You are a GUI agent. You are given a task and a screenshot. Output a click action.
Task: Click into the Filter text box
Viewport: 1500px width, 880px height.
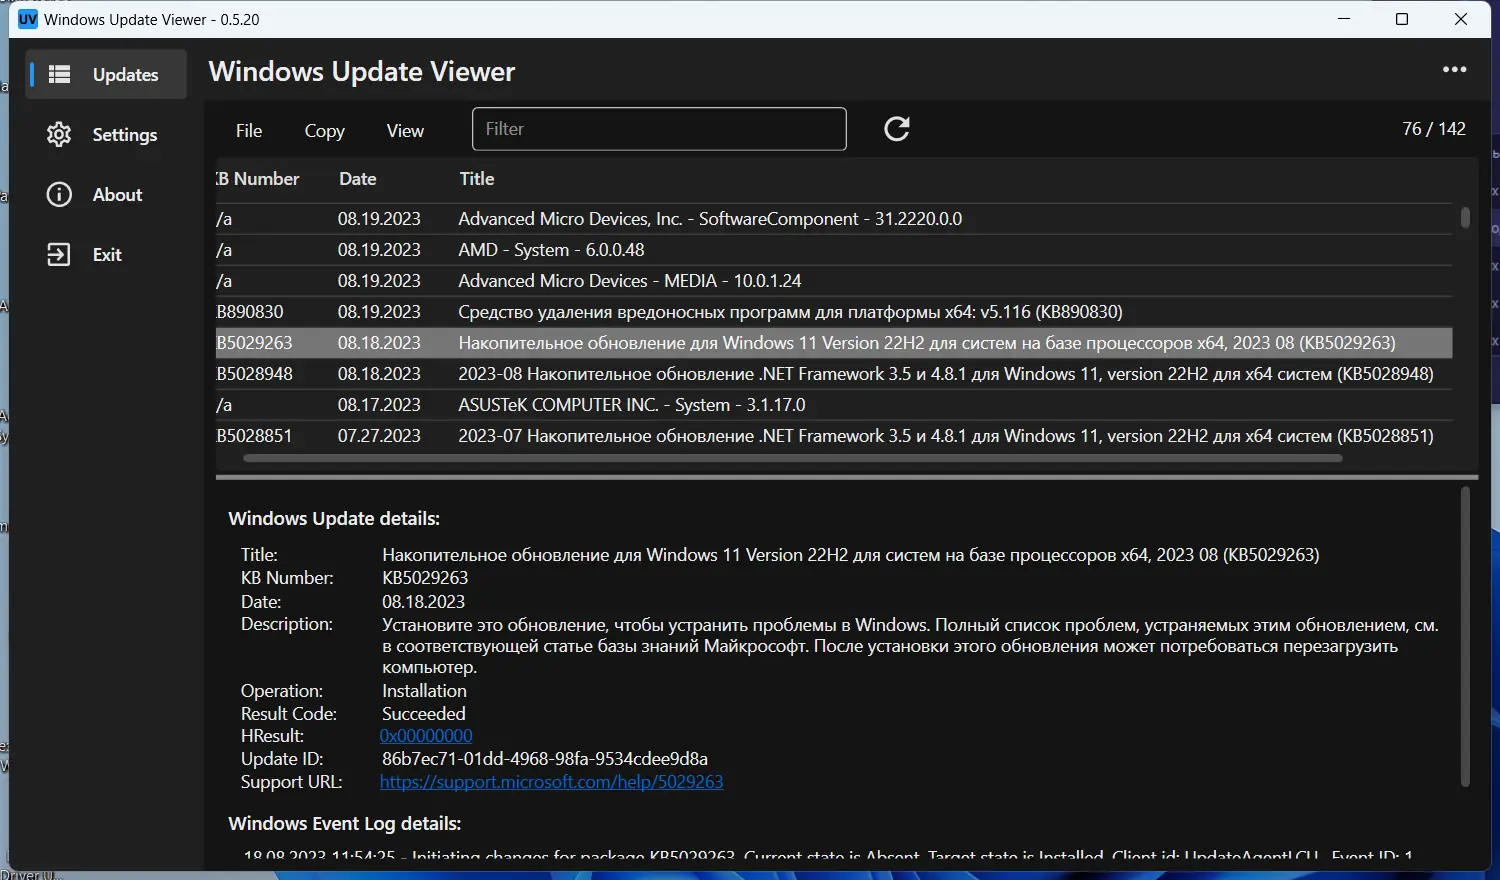(659, 129)
